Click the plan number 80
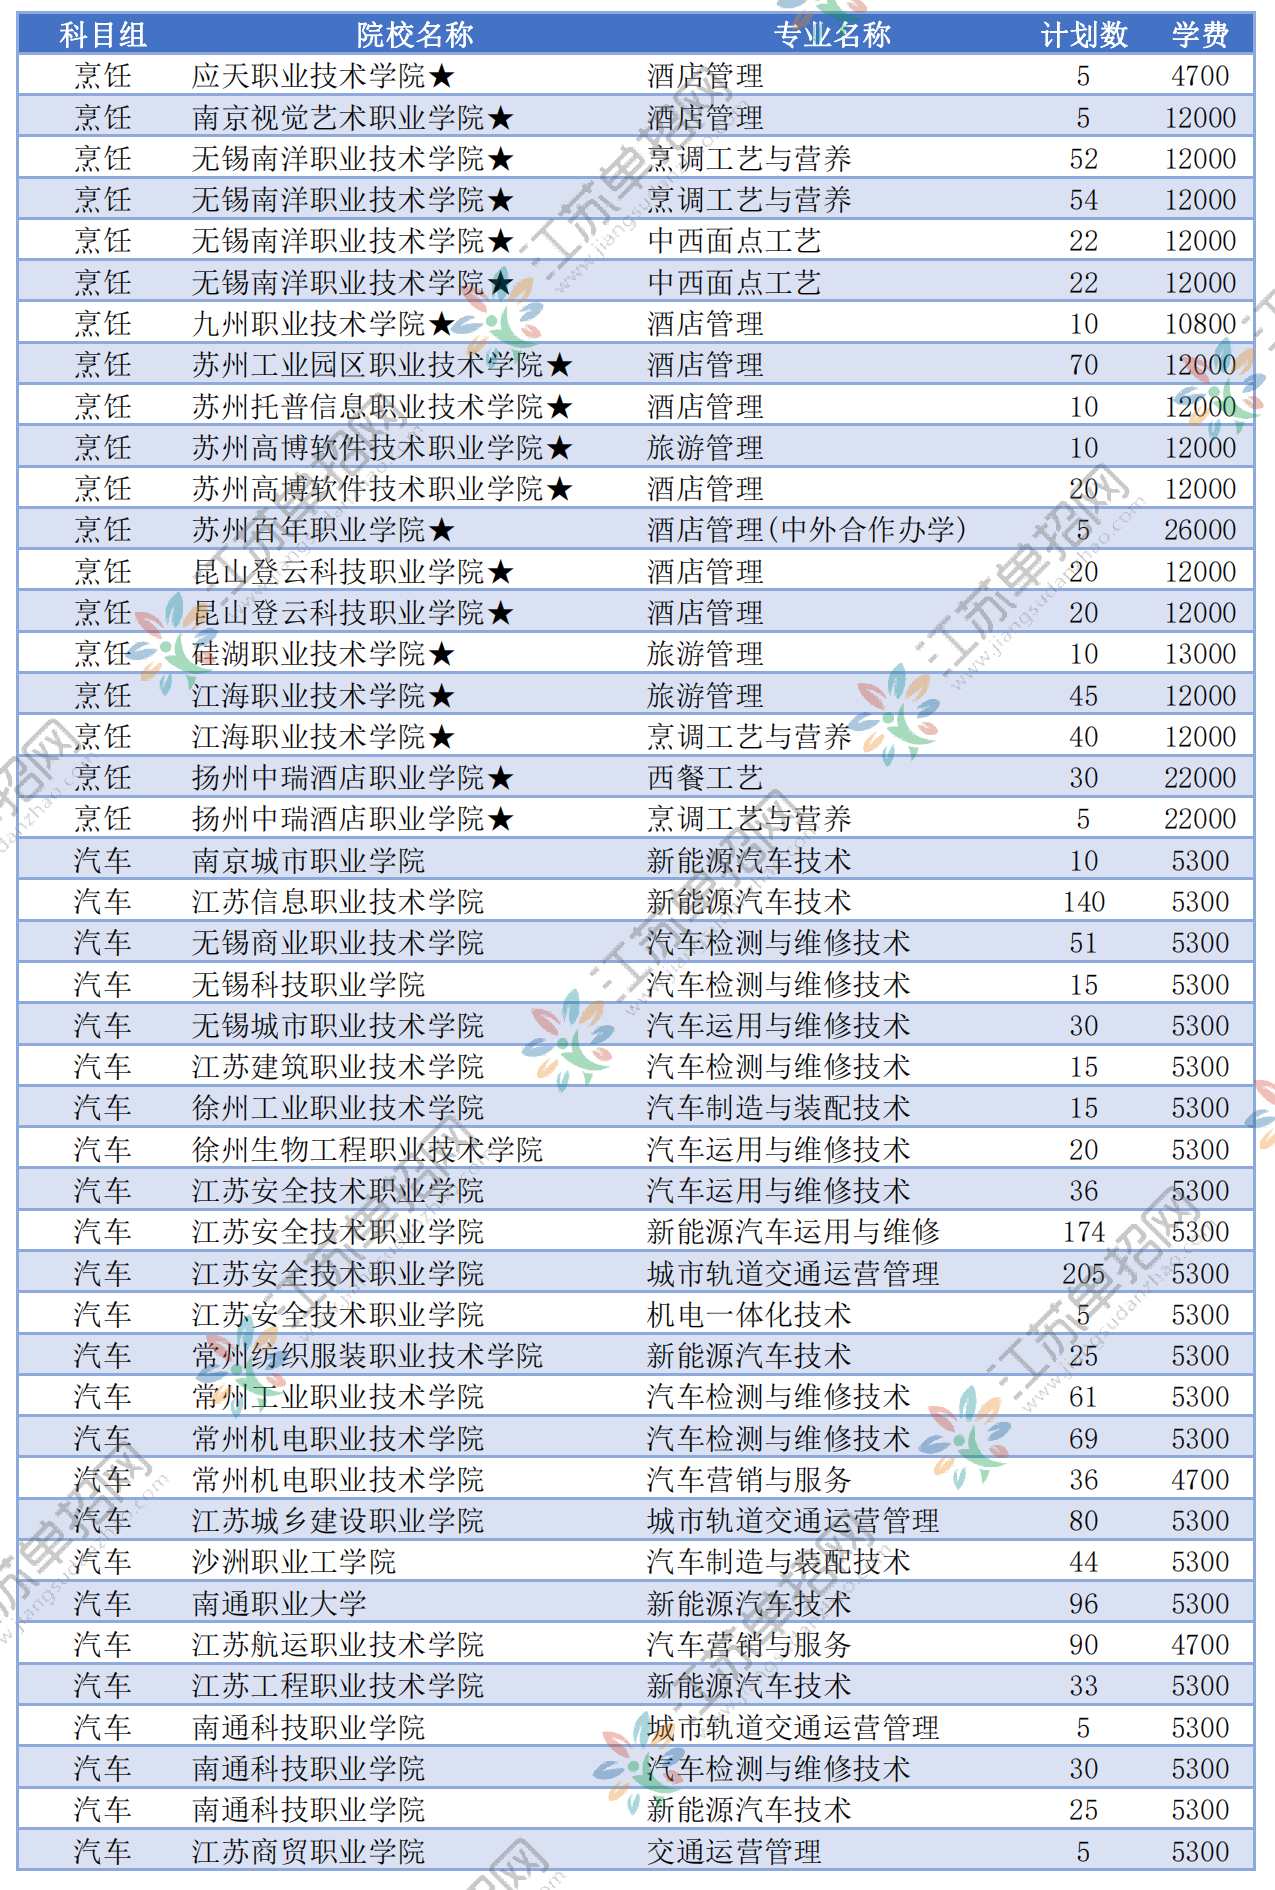The image size is (1275, 1890). 1084,1521
